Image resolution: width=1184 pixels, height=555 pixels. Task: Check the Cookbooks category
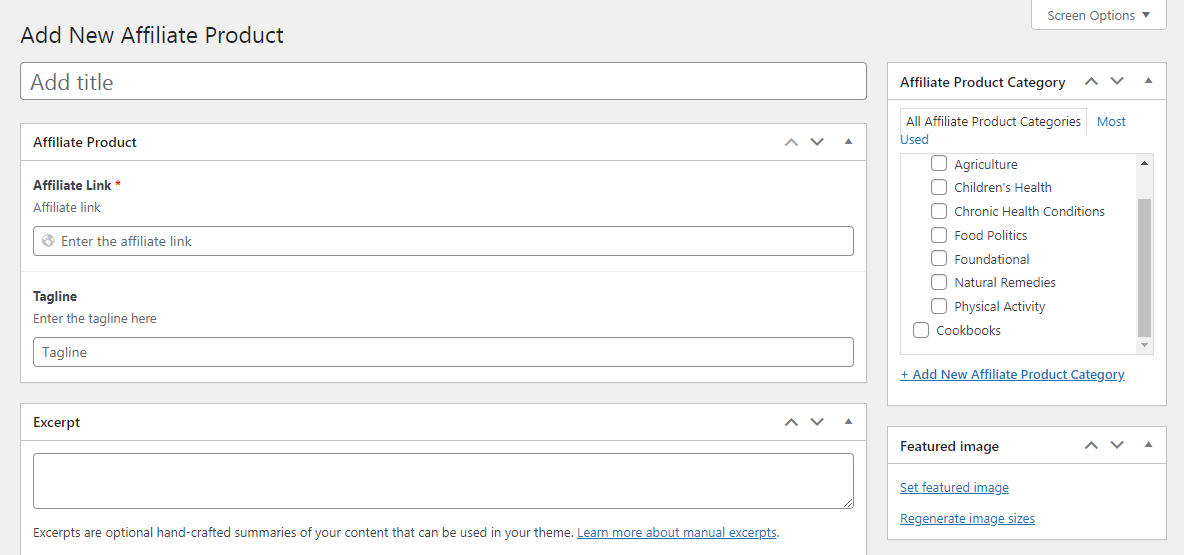click(x=920, y=330)
